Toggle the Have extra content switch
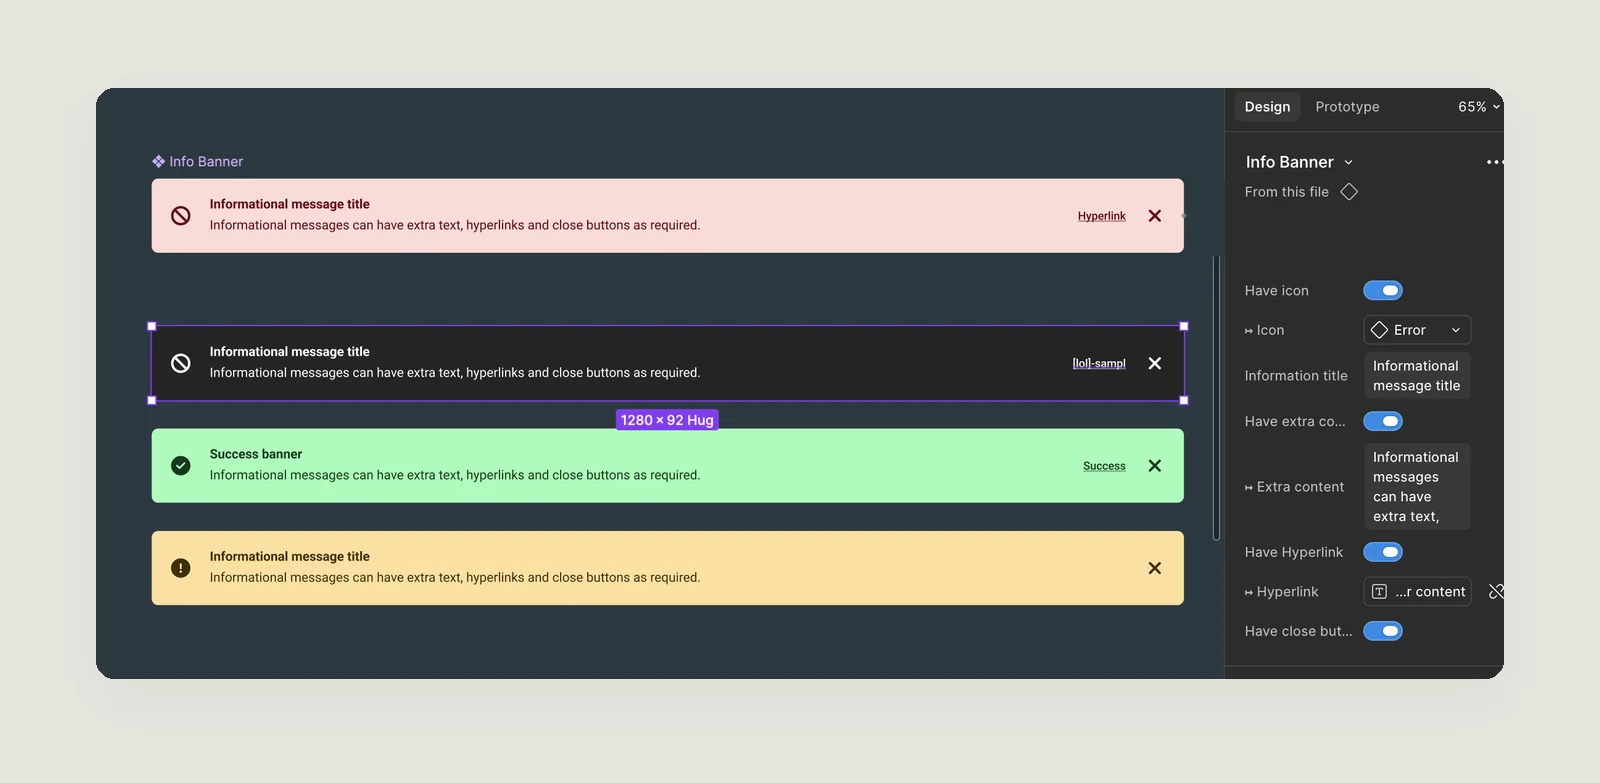1600x783 pixels. click(x=1383, y=422)
